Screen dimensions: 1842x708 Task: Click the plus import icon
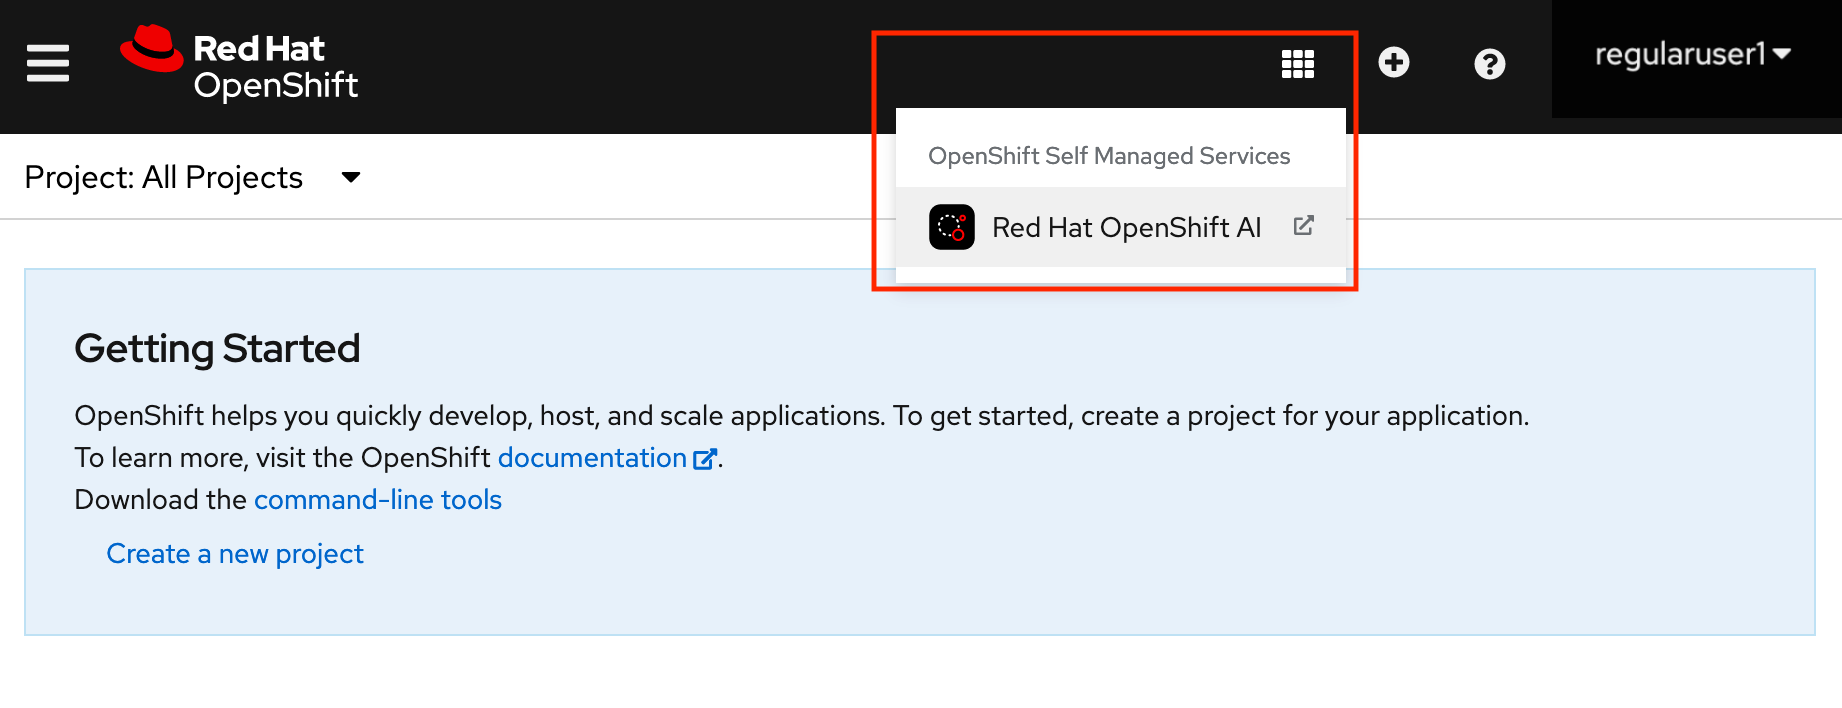coord(1393,62)
